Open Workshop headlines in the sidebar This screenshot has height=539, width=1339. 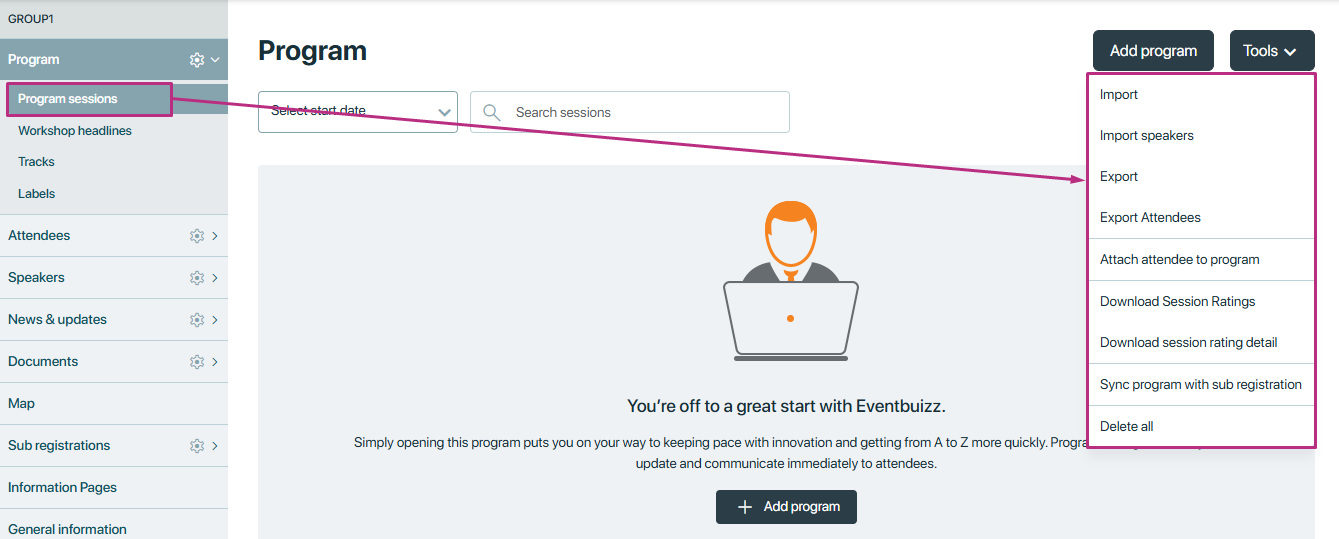pos(75,131)
